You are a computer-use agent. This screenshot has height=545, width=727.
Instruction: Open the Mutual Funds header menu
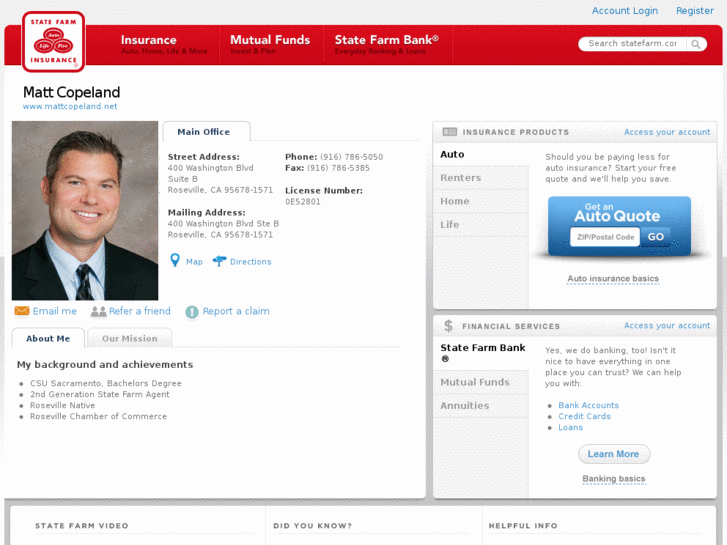270,45
